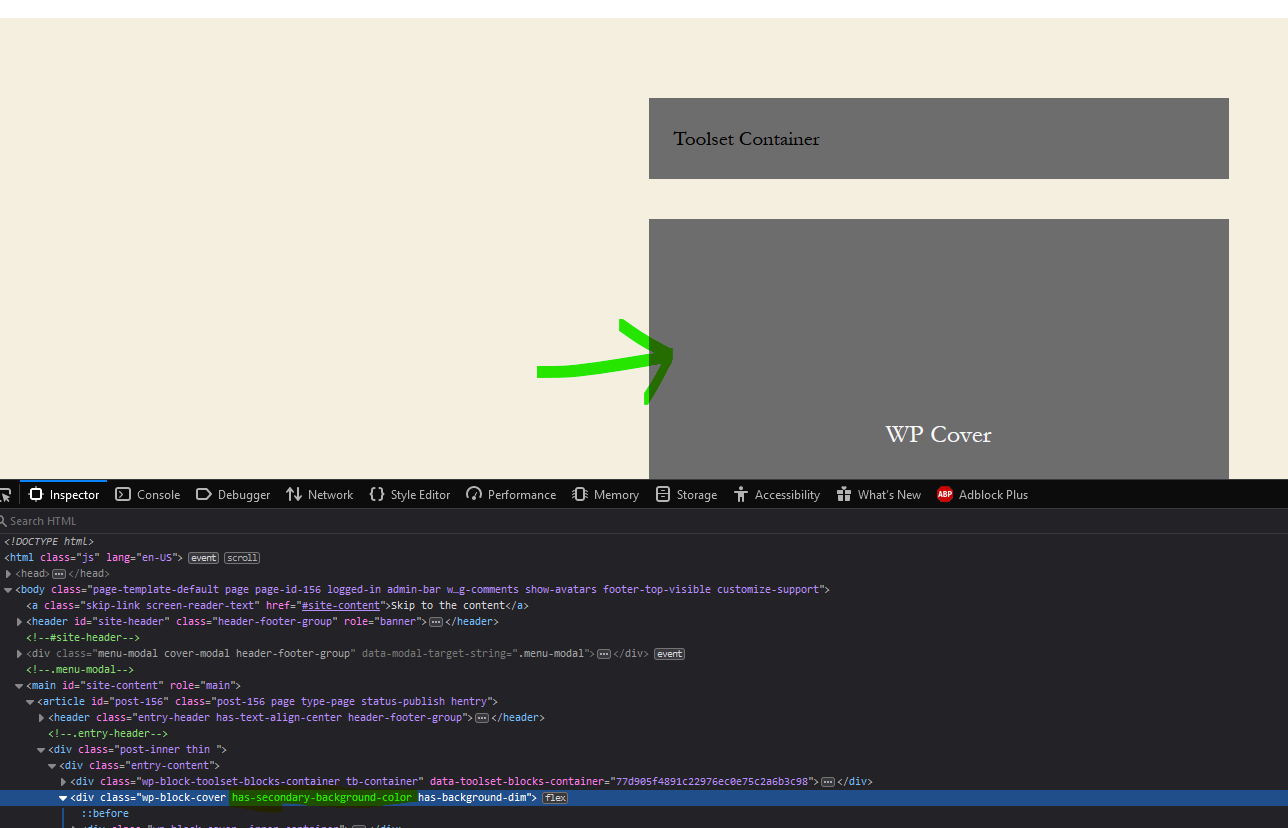The width and height of the screenshot is (1288, 828).
Task: Click the scroll badge on html element
Action: point(242,558)
